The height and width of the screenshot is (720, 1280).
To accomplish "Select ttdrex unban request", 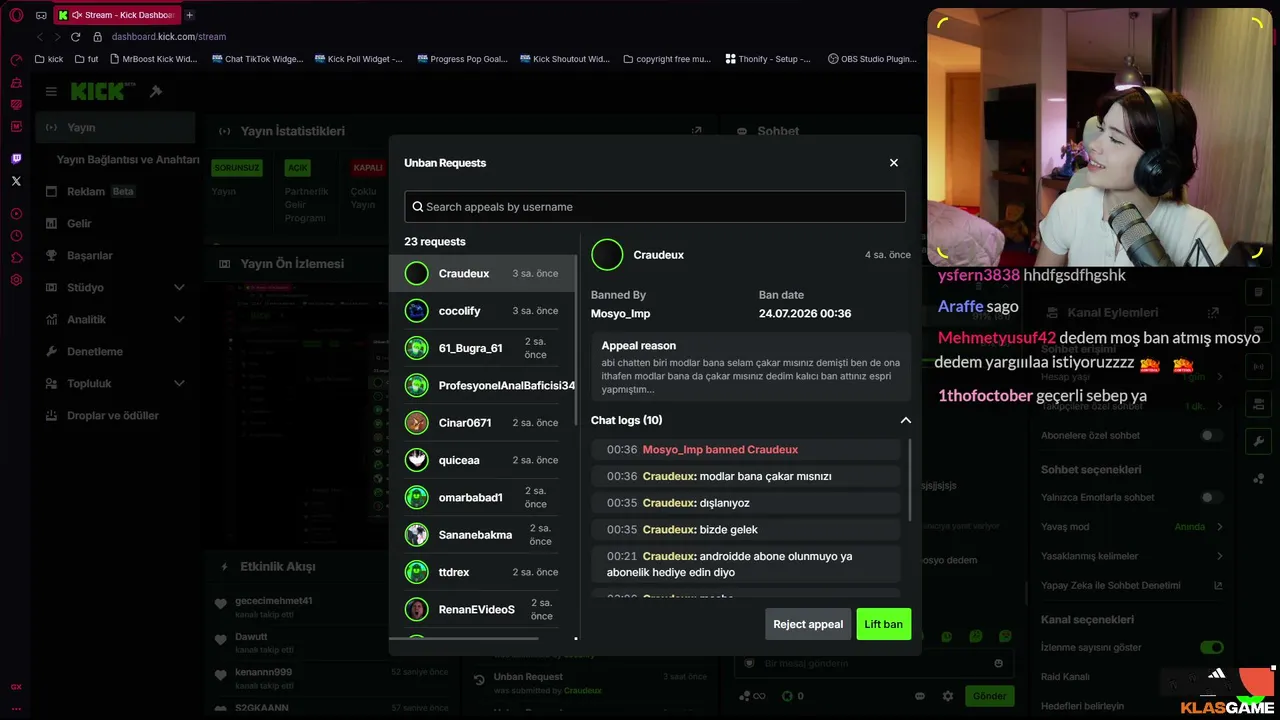I will coord(483,572).
